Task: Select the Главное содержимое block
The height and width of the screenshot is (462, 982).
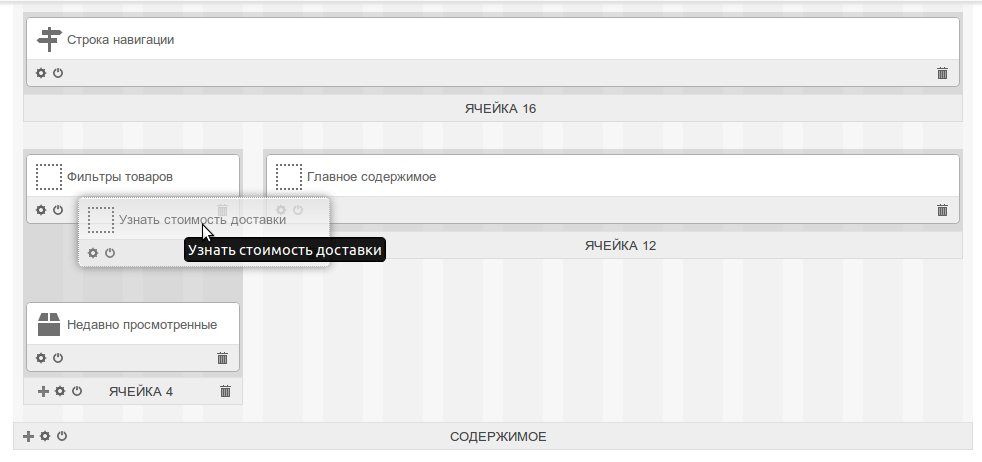Action: coord(371,177)
